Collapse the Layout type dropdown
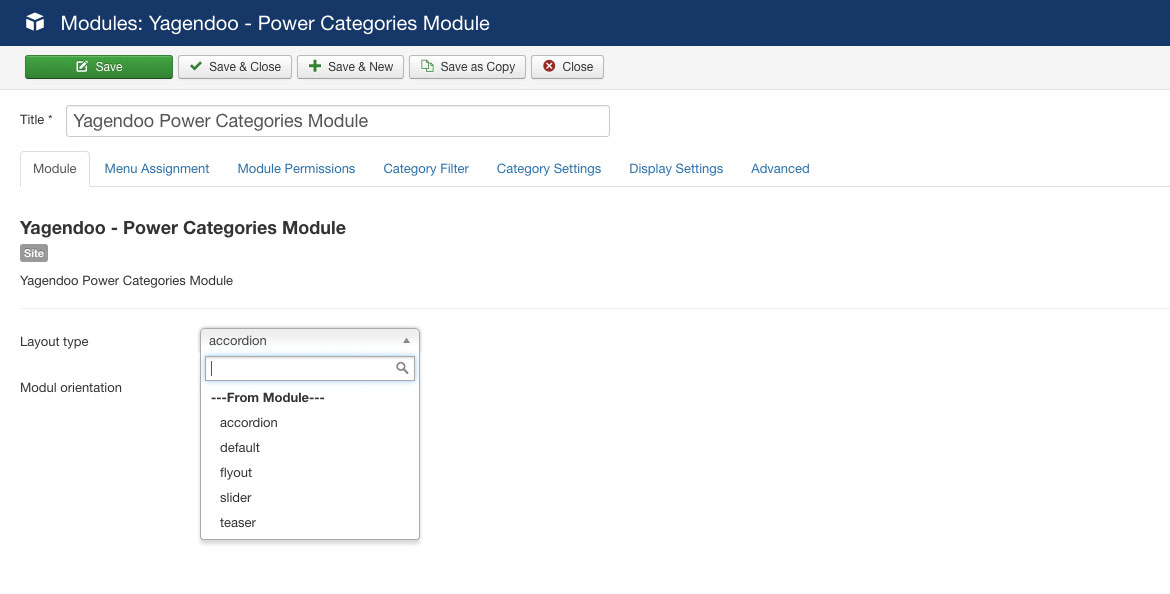Screen dimensions: 1170x594 tap(310, 341)
